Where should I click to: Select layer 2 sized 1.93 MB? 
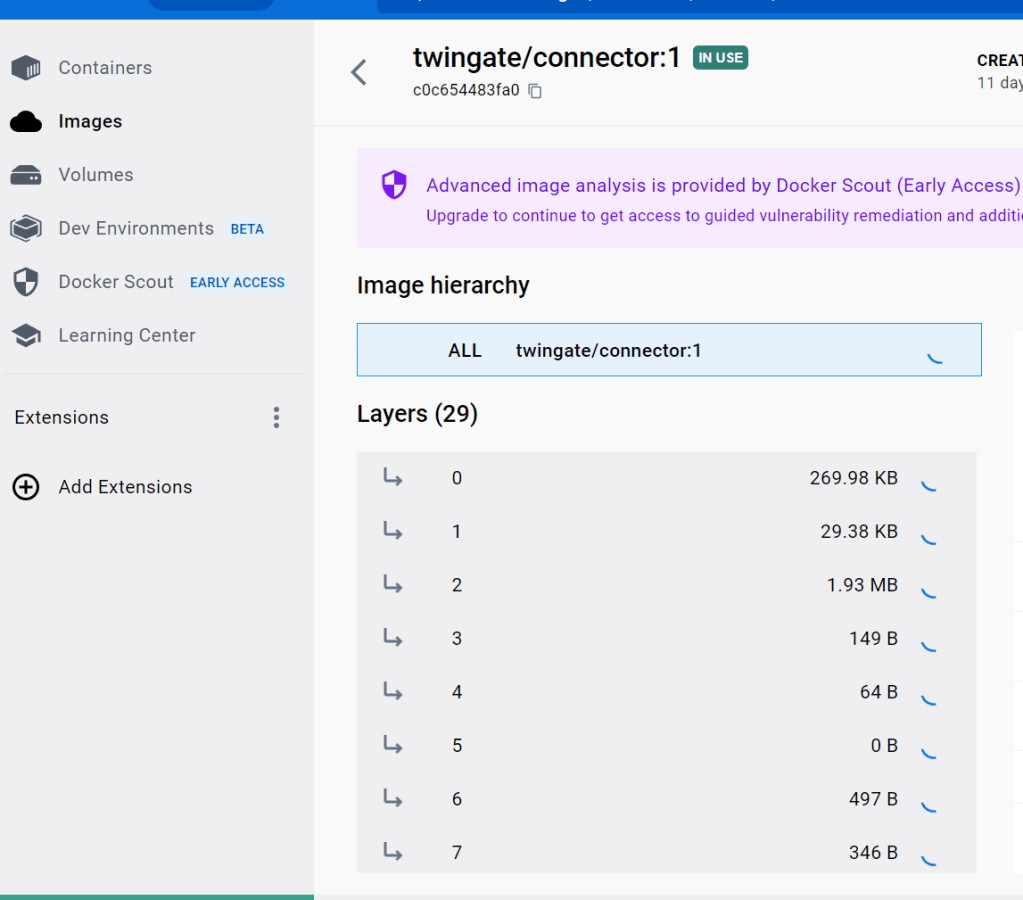point(666,585)
